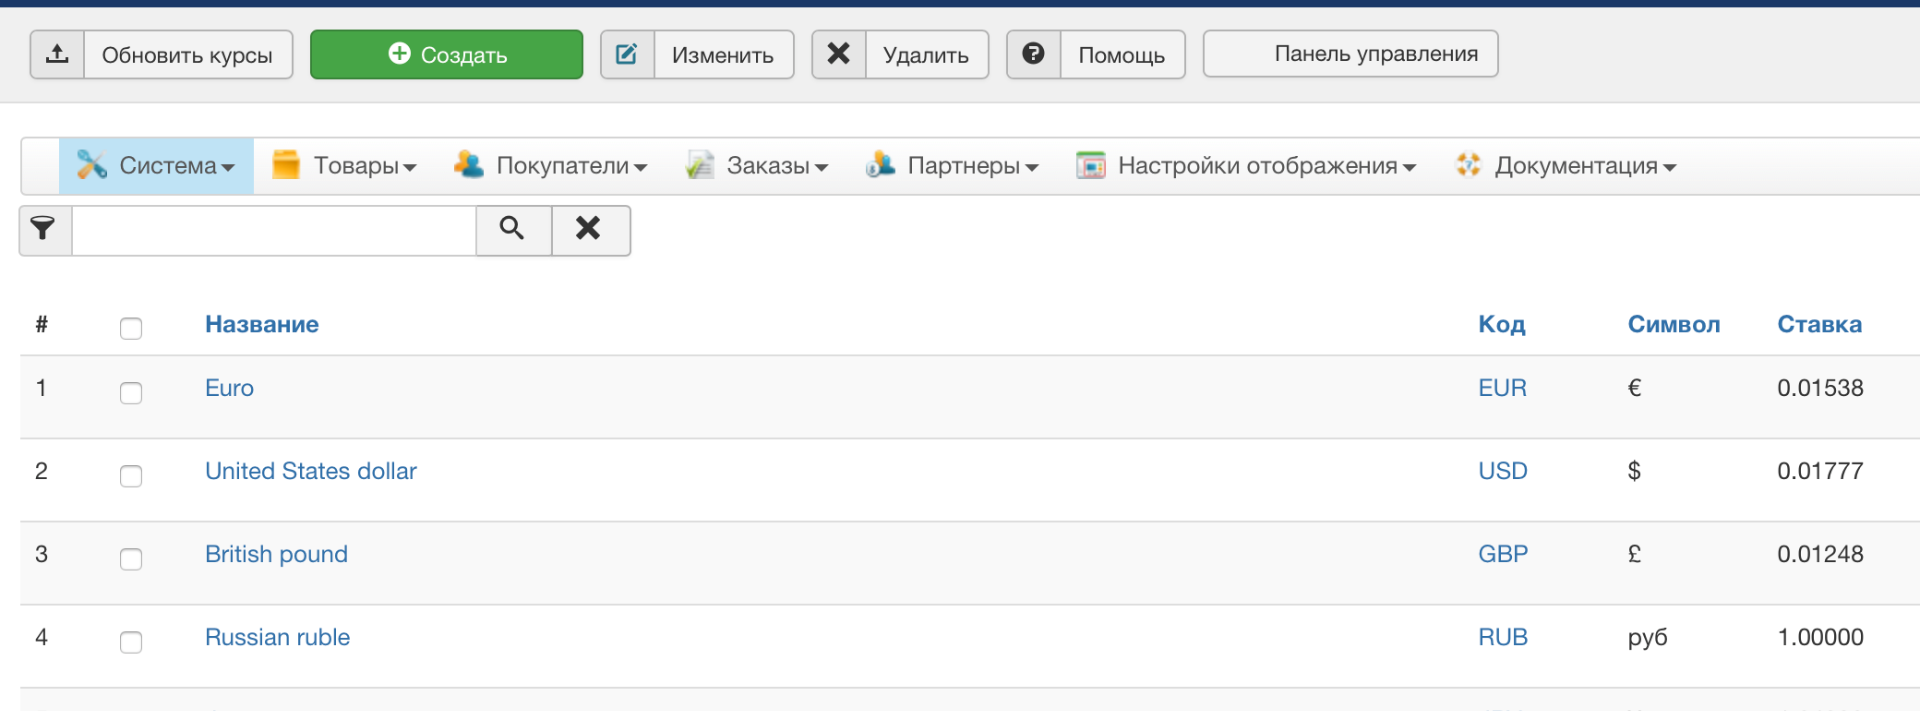Sort the table by Ставка column

pyautogui.click(x=1819, y=324)
